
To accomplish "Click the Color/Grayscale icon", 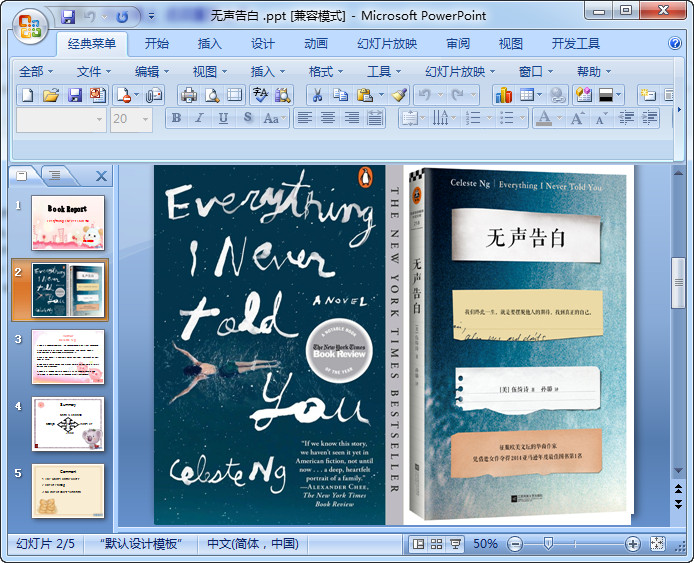I will point(605,95).
